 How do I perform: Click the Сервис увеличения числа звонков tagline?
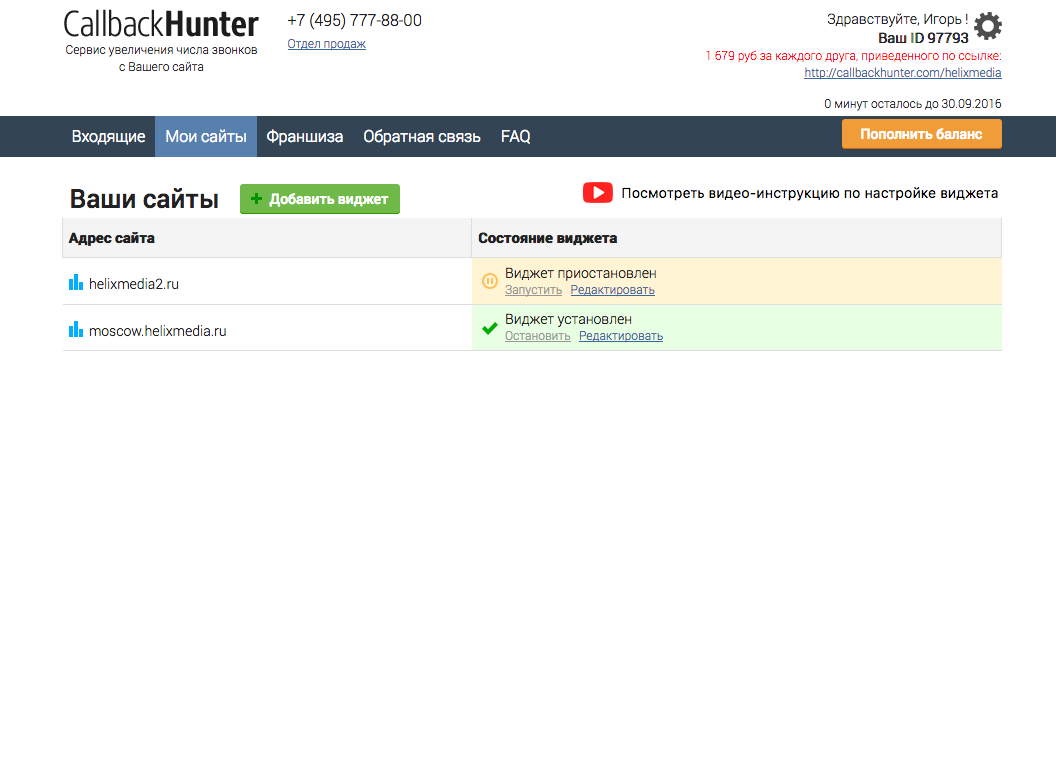[x=161, y=58]
